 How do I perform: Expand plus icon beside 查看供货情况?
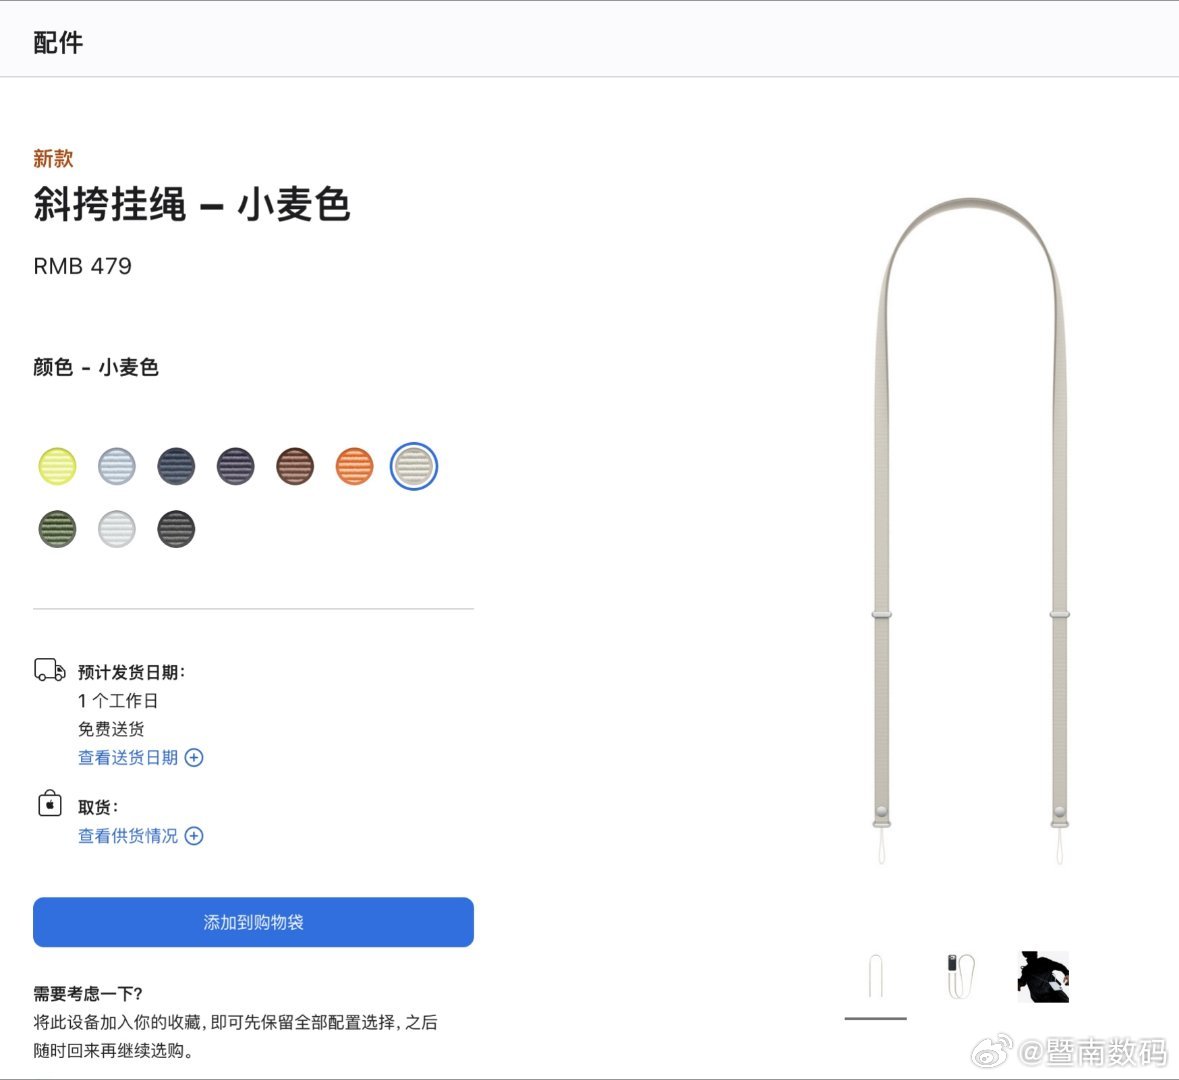(x=194, y=836)
